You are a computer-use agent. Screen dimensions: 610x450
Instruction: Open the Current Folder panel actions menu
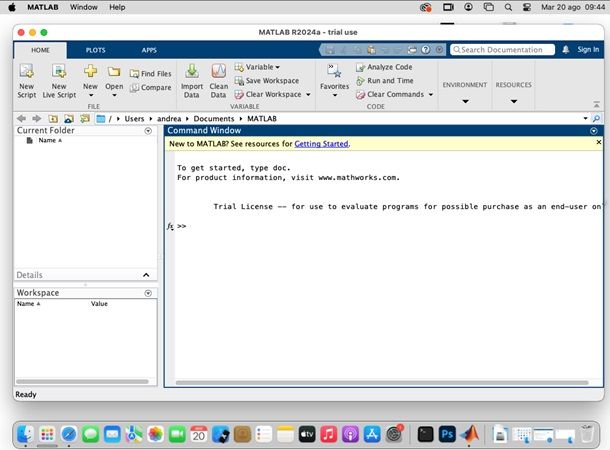148,131
